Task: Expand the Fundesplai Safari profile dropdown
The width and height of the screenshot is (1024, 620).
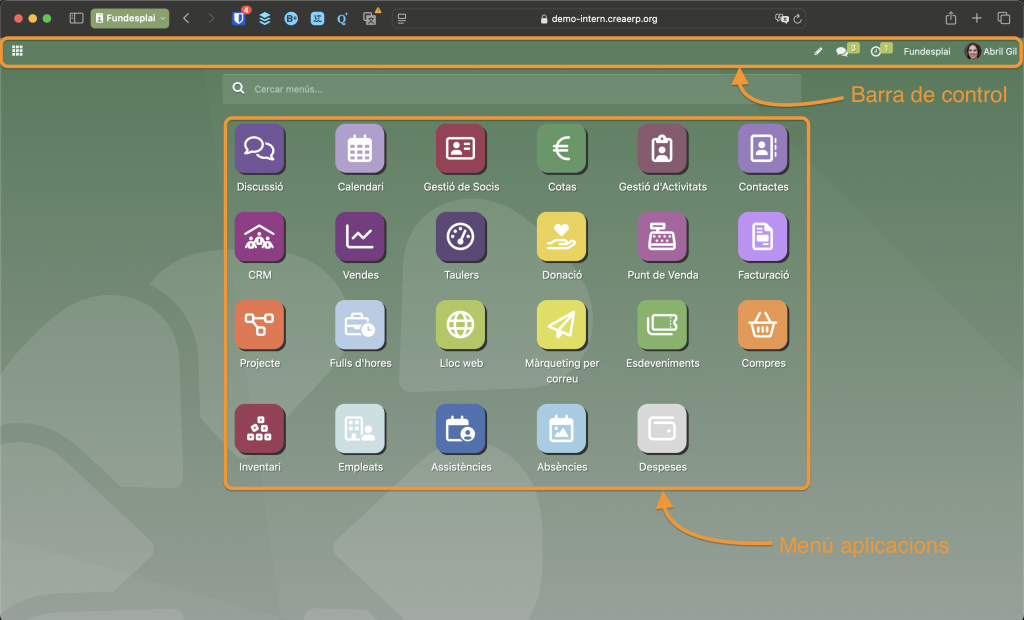Action: 130,18
